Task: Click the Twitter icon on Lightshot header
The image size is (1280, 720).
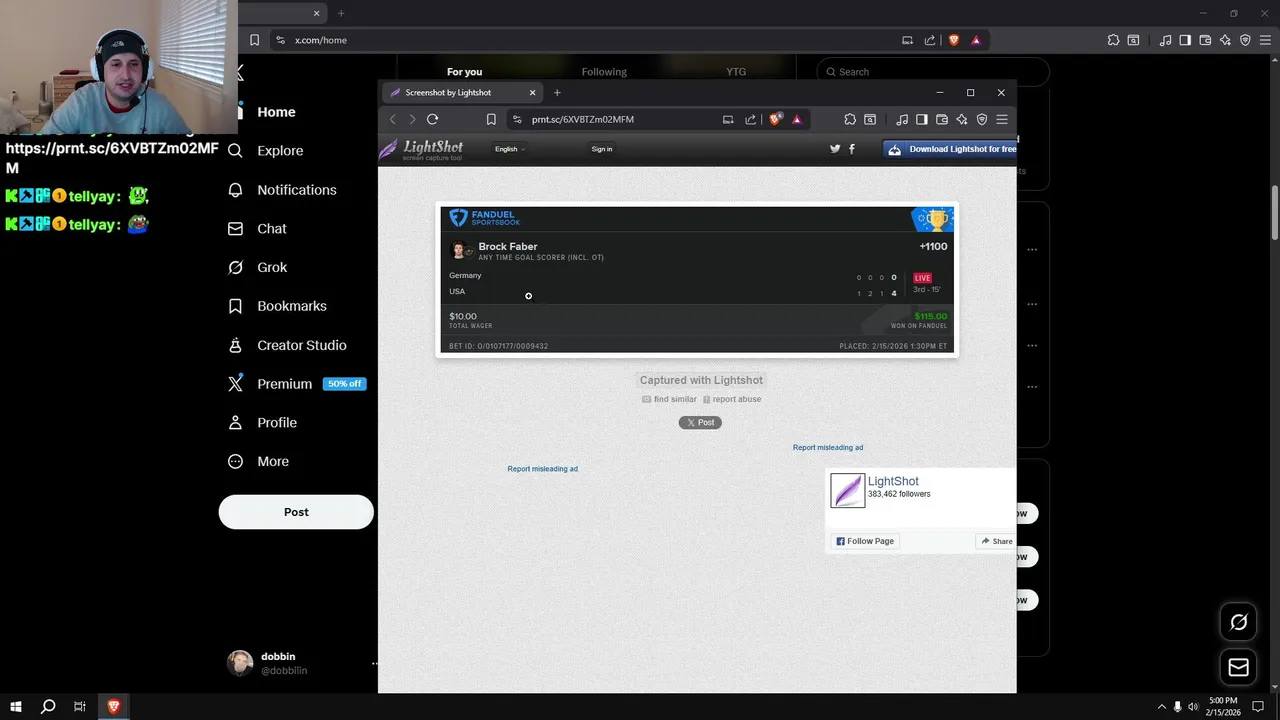Action: tap(835, 149)
